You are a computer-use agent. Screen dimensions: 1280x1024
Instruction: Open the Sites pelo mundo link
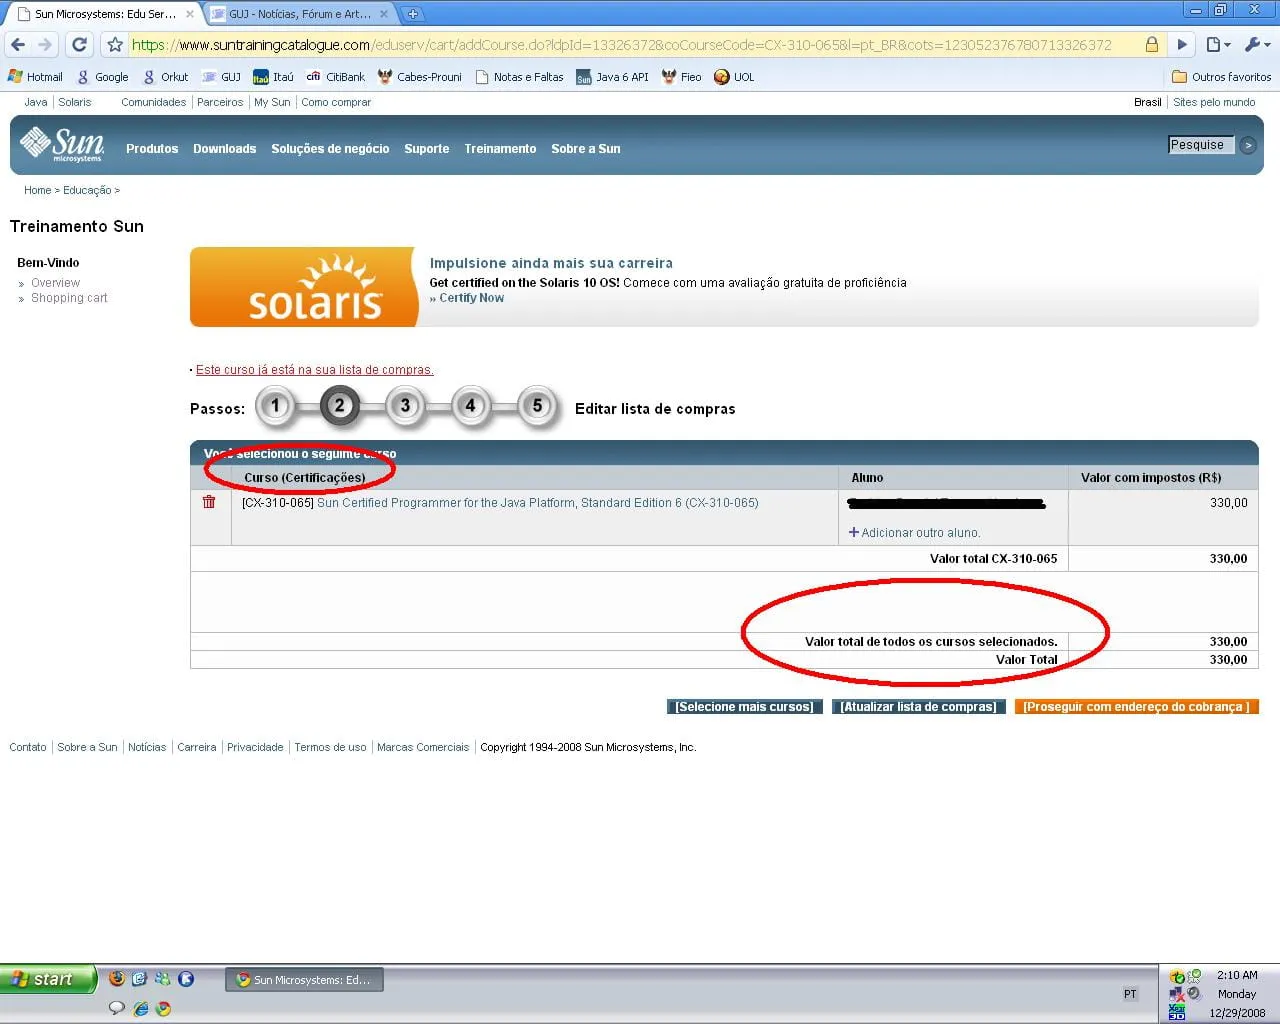click(x=1214, y=102)
